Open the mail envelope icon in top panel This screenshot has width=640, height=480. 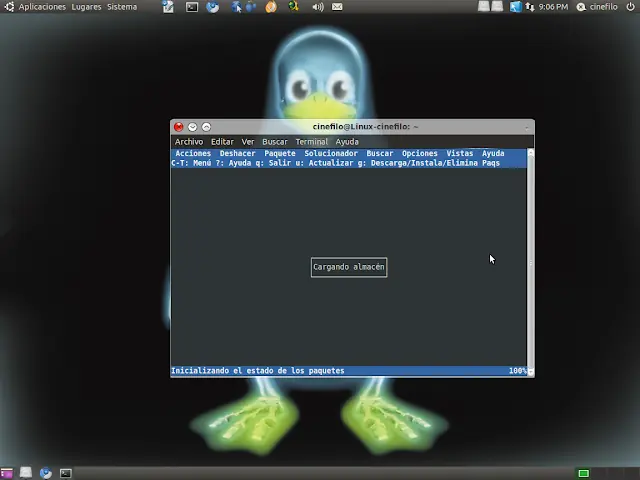click(x=337, y=7)
